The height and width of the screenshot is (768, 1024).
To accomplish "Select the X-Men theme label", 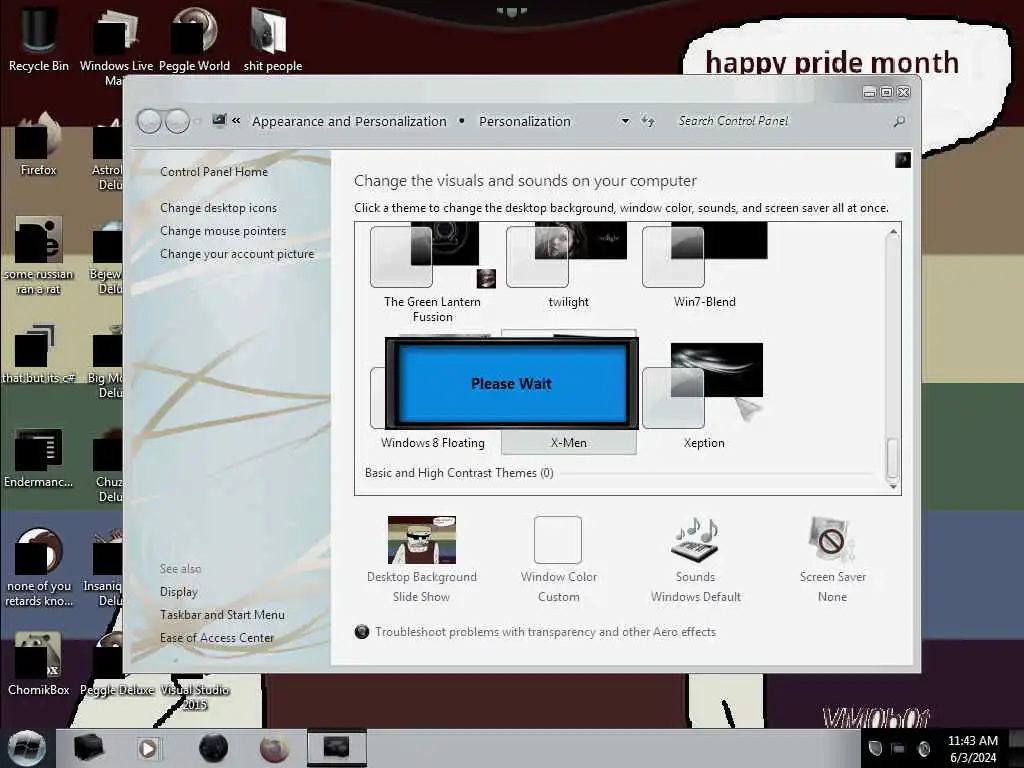I will click(x=568, y=443).
